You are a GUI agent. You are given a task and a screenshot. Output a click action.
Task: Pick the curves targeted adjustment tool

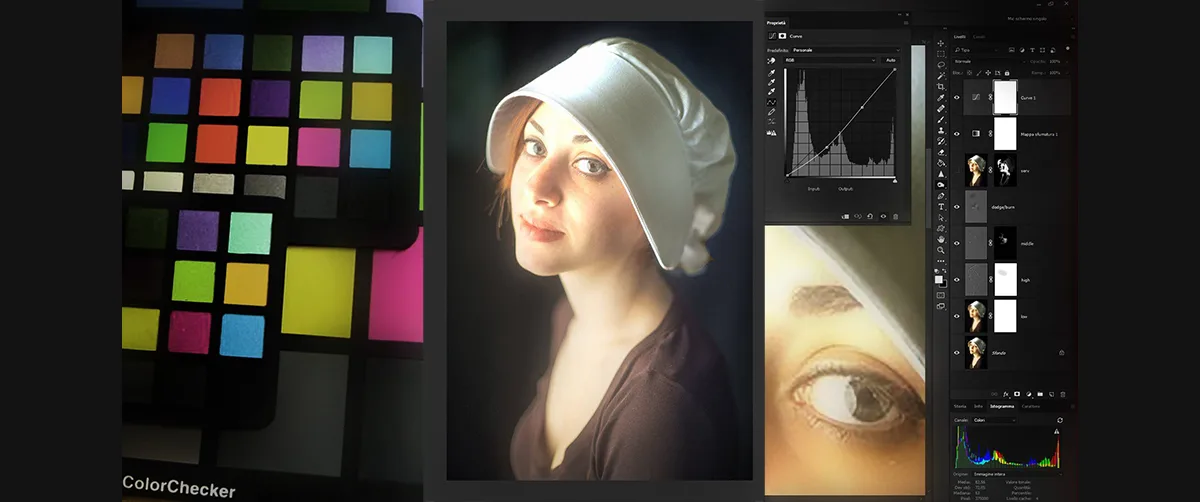click(x=771, y=61)
